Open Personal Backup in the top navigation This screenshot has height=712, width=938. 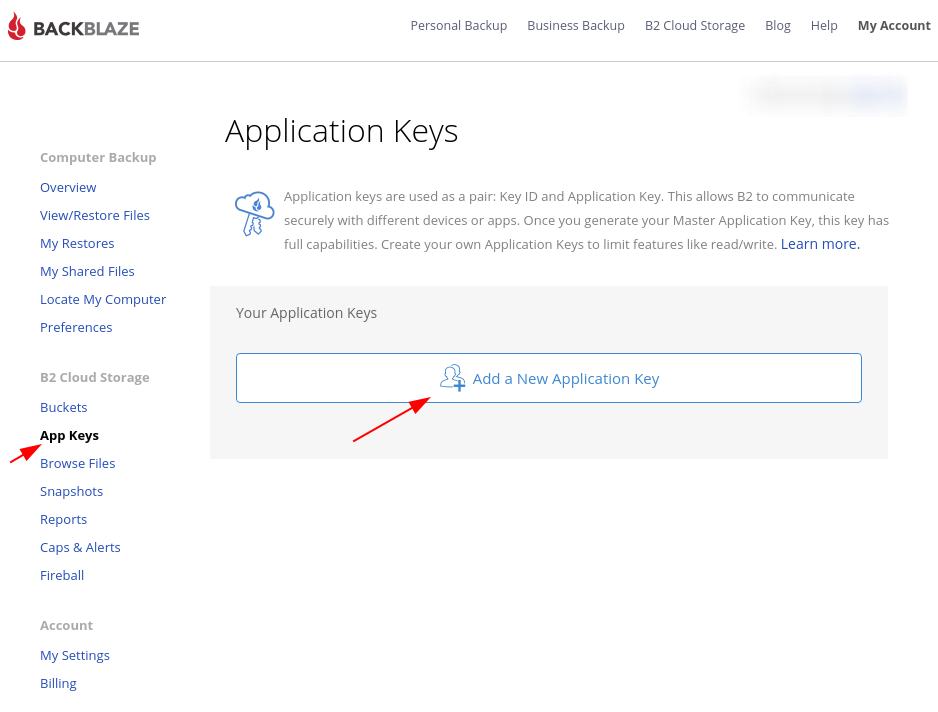(x=459, y=25)
